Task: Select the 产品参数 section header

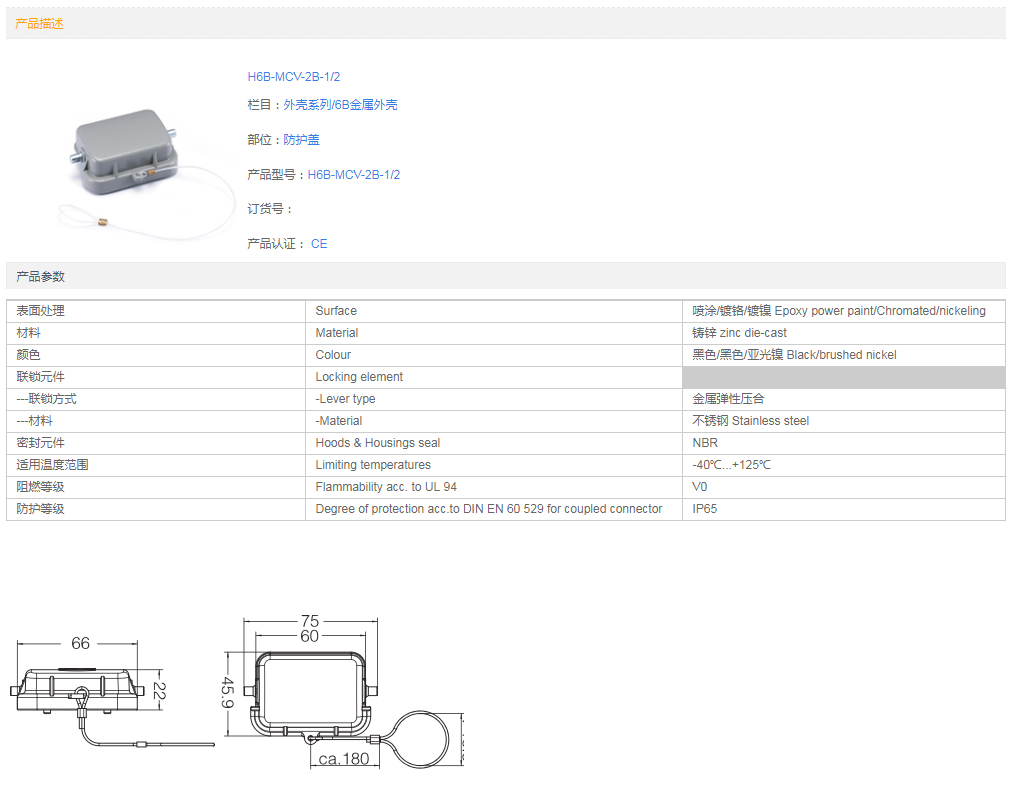Action: pyautogui.click(x=40, y=277)
